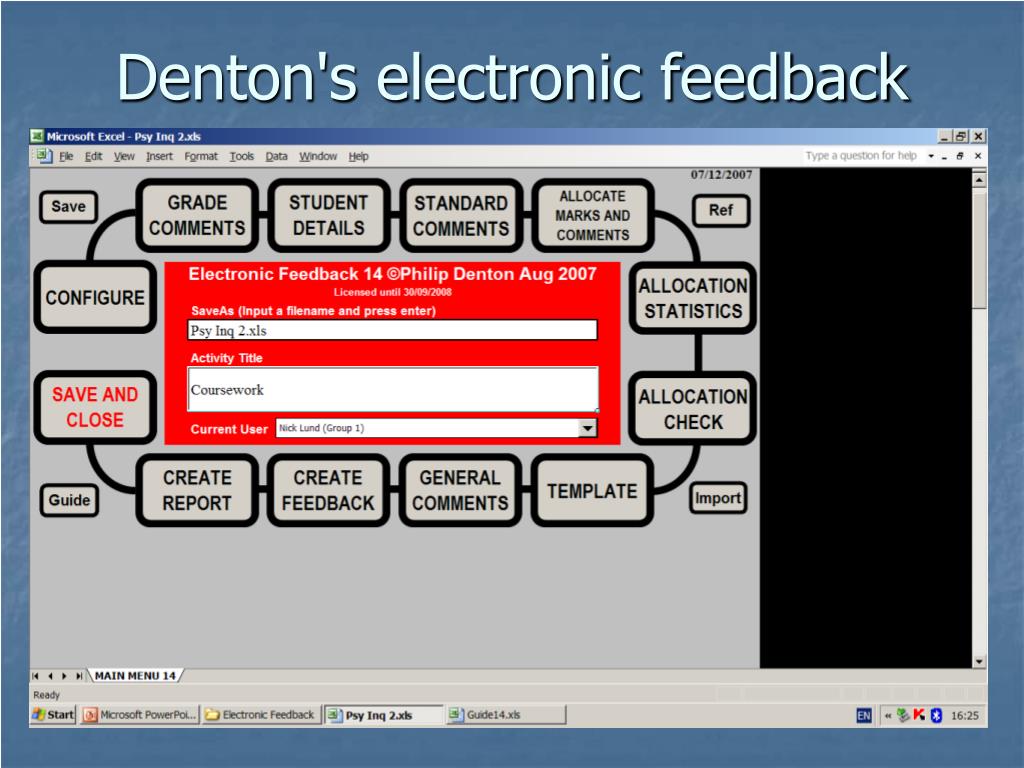The image size is (1024, 768).
Task: Click ALLOCATION CHECK button
Action: click(x=693, y=409)
